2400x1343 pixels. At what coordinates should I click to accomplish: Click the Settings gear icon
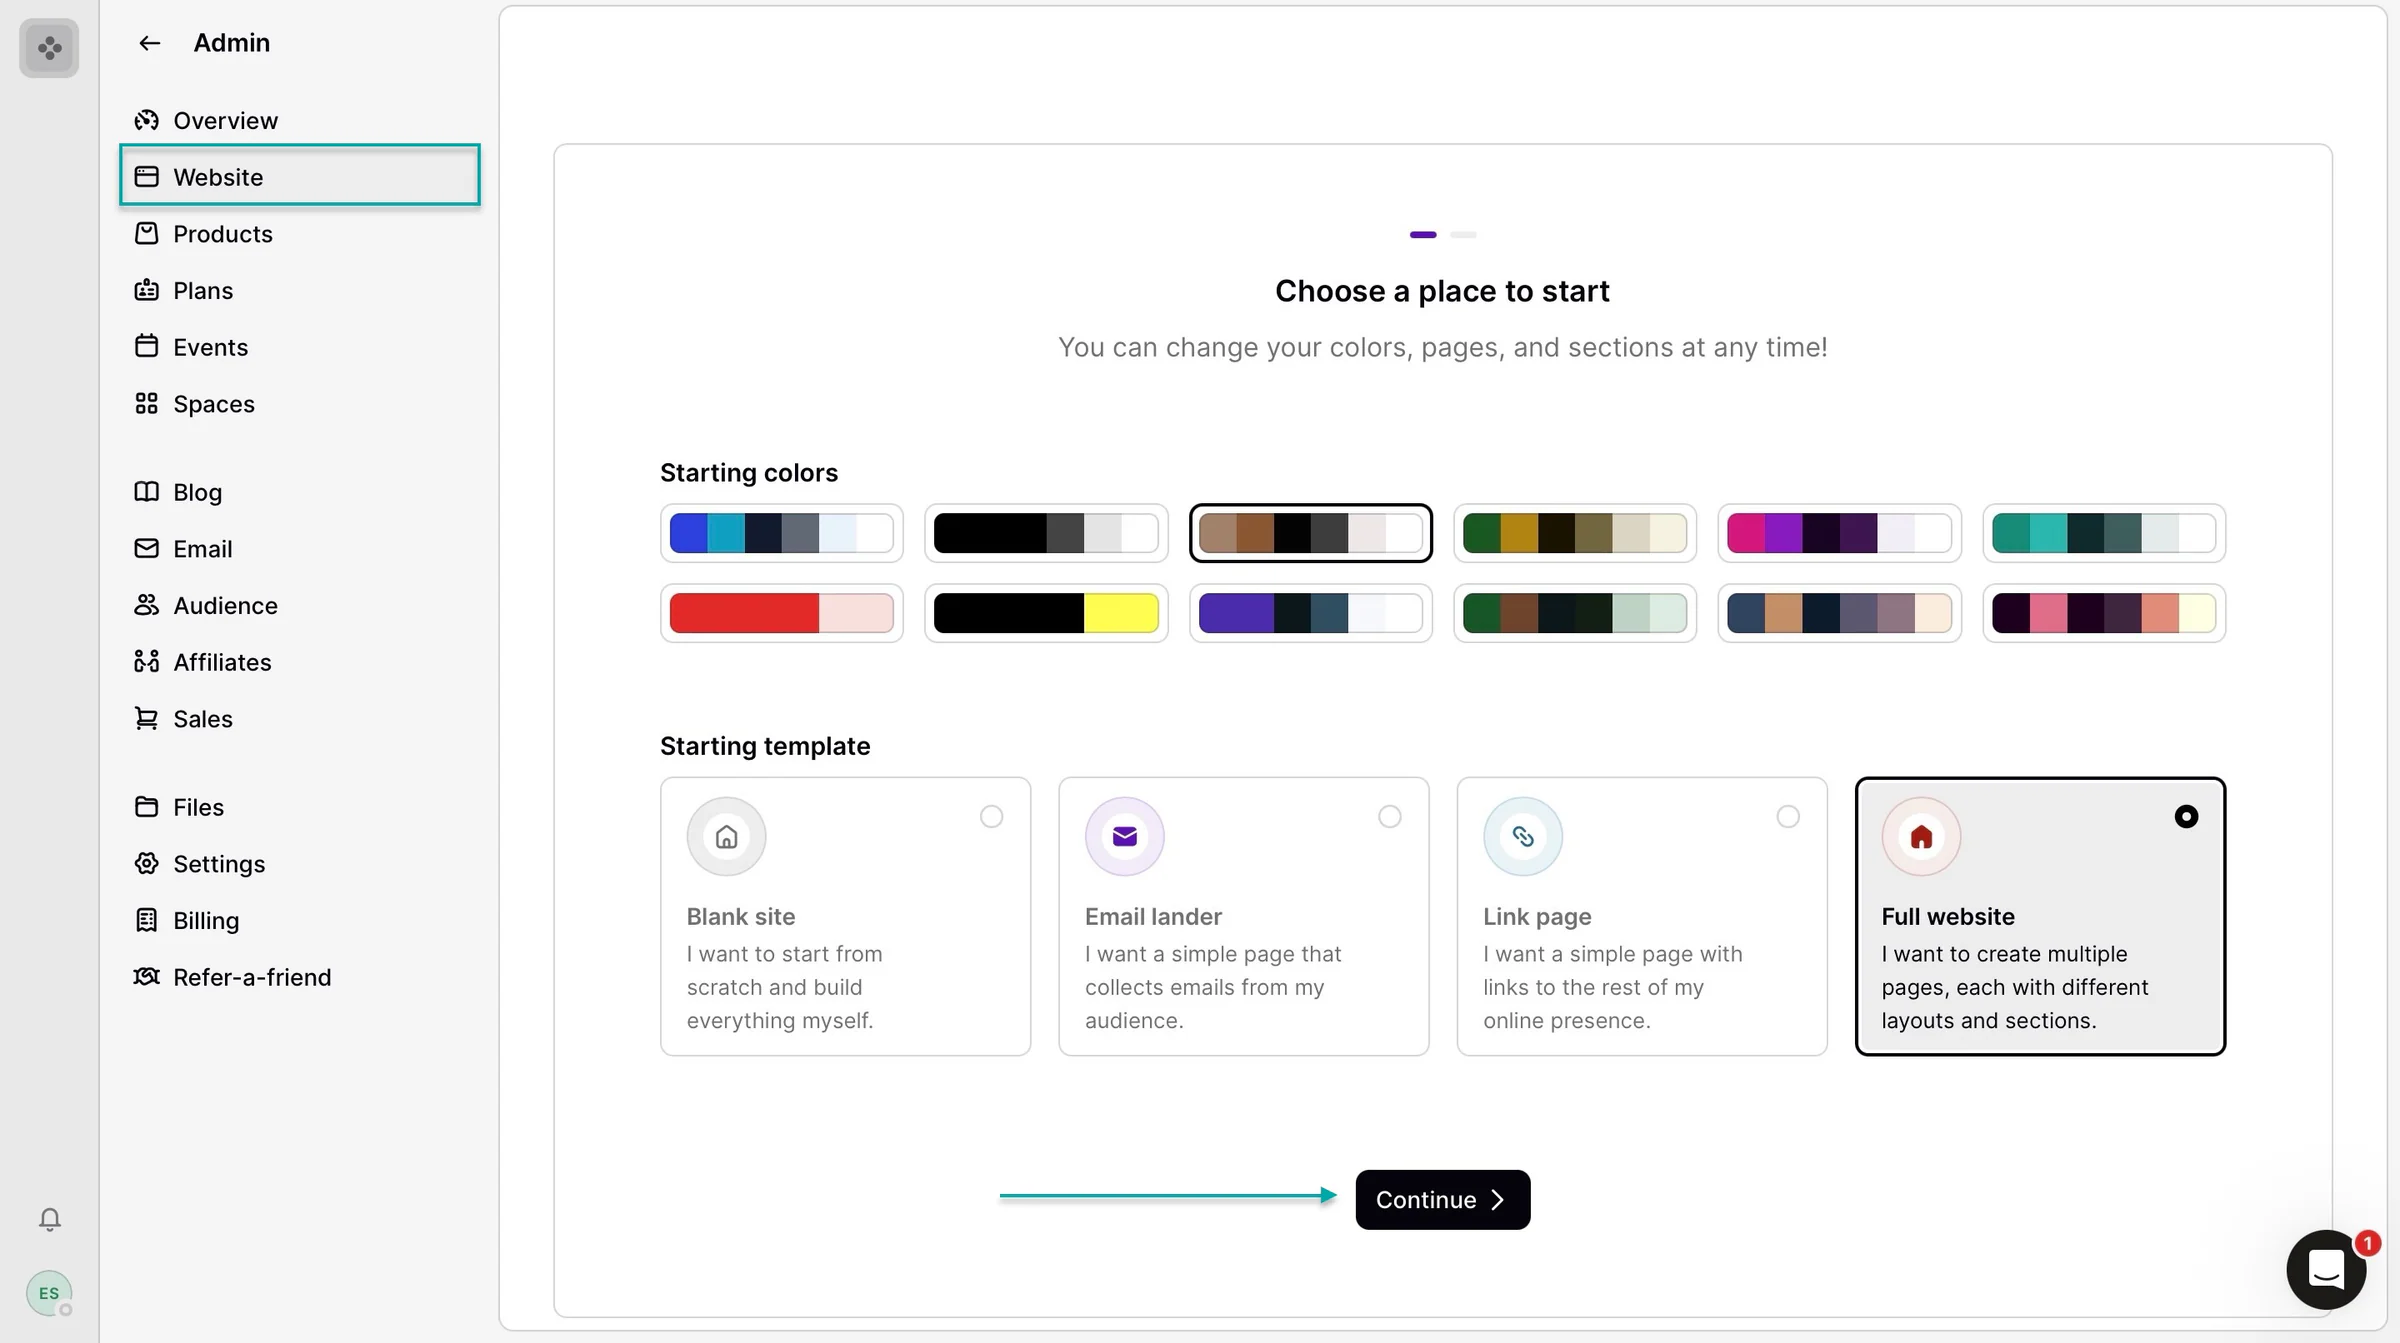coord(147,863)
